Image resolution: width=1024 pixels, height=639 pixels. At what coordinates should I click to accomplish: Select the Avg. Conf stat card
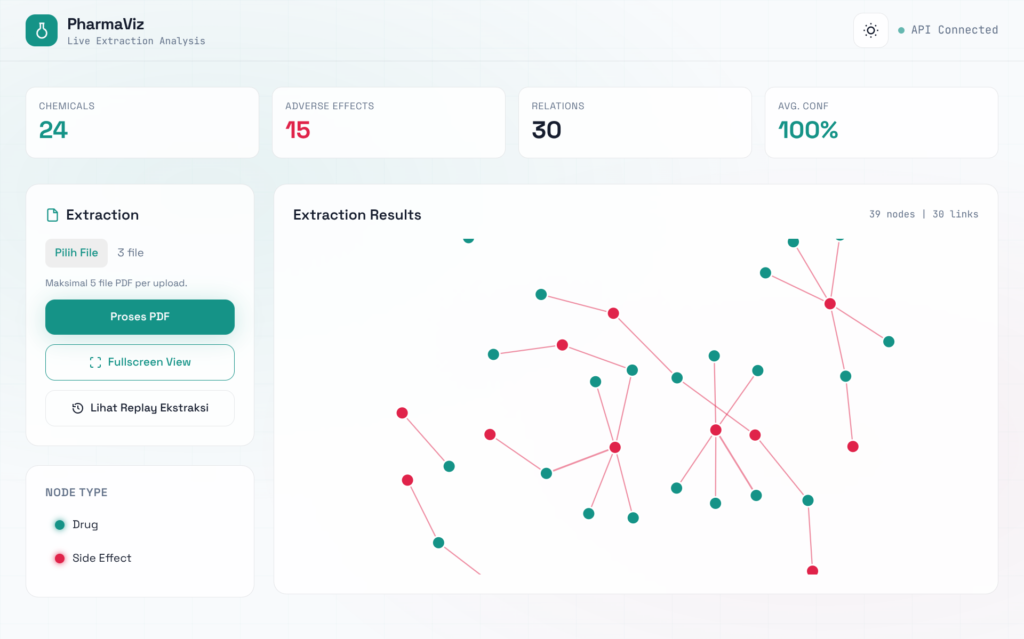pyautogui.click(x=880, y=122)
